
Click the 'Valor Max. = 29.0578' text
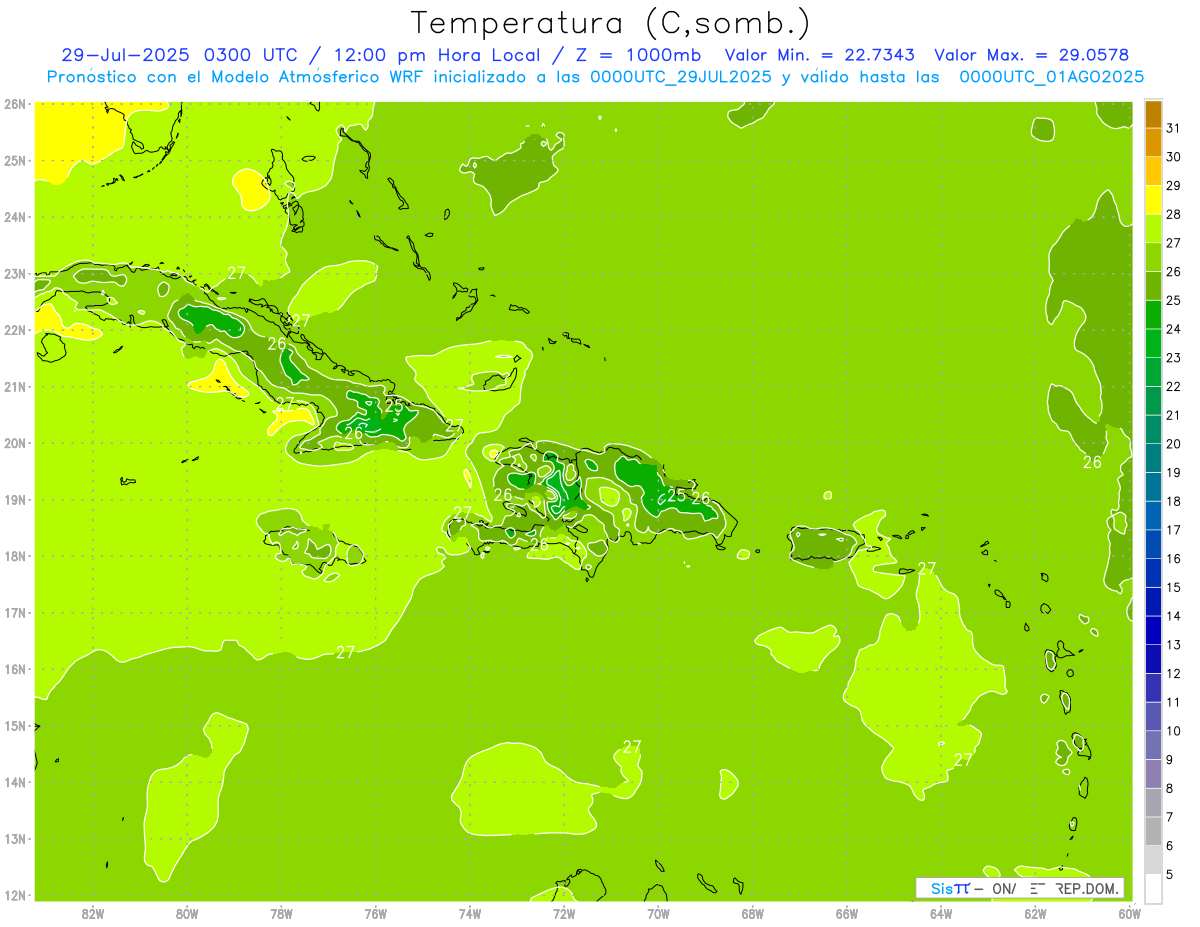click(1032, 54)
